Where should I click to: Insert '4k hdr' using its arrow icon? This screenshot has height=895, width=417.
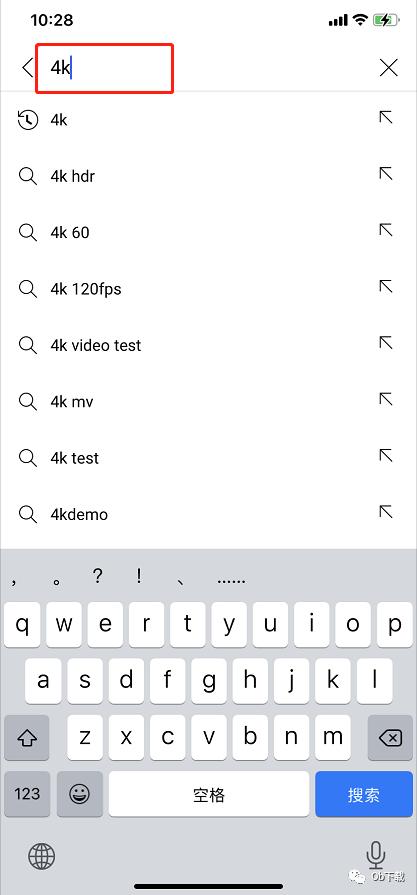pyautogui.click(x=386, y=174)
